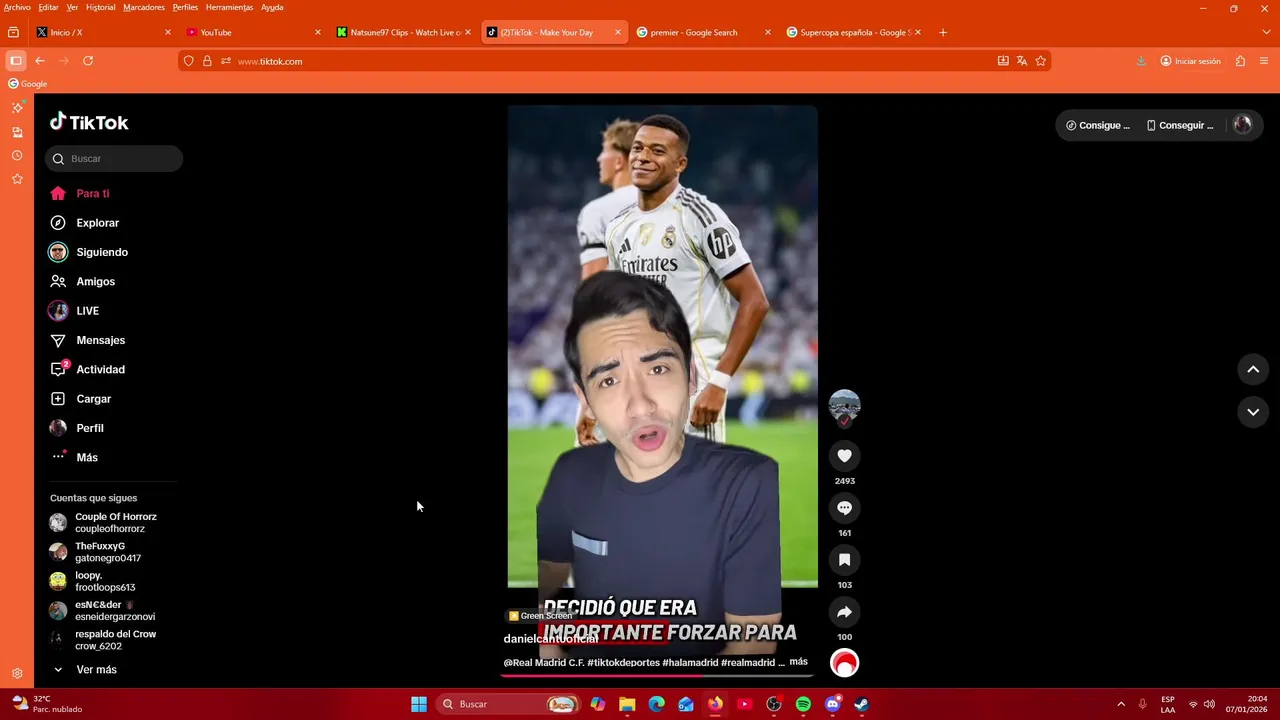Click the Conseguir app button
1280x720 pixels.
coord(1179,125)
